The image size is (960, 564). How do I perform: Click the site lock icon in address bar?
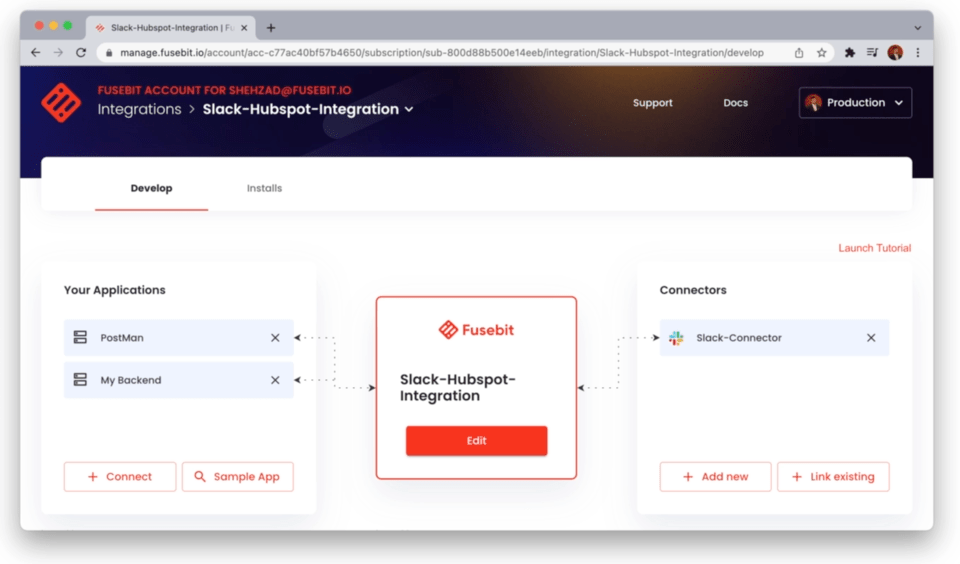click(x=109, y=53)
